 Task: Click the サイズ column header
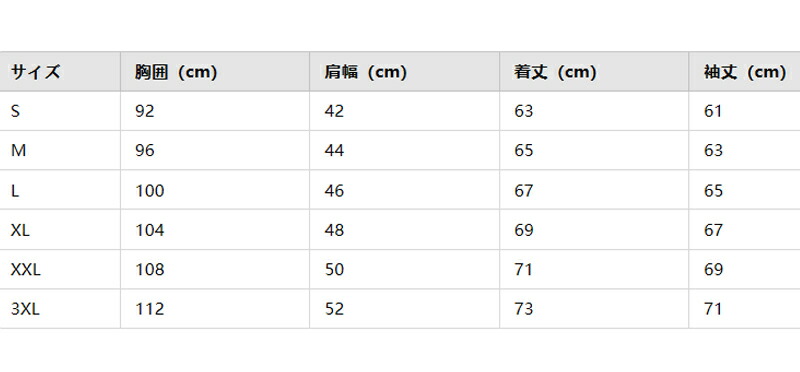coord(60,72)
